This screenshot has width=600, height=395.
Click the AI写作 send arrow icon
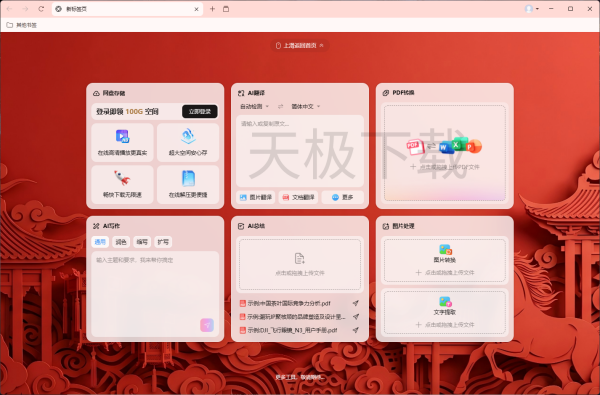(x=207, y=325)
